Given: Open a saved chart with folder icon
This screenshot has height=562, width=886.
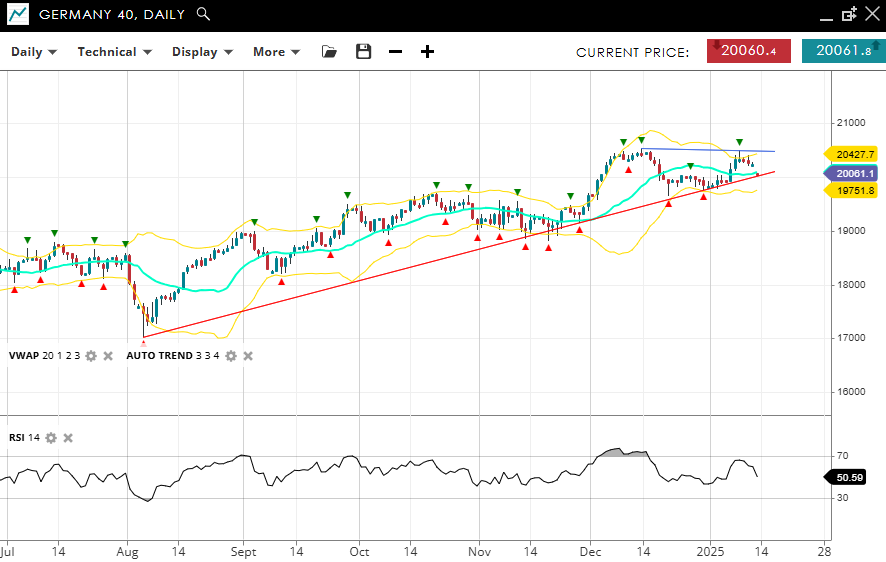Looking at the screenshot, I should [329, 52].
